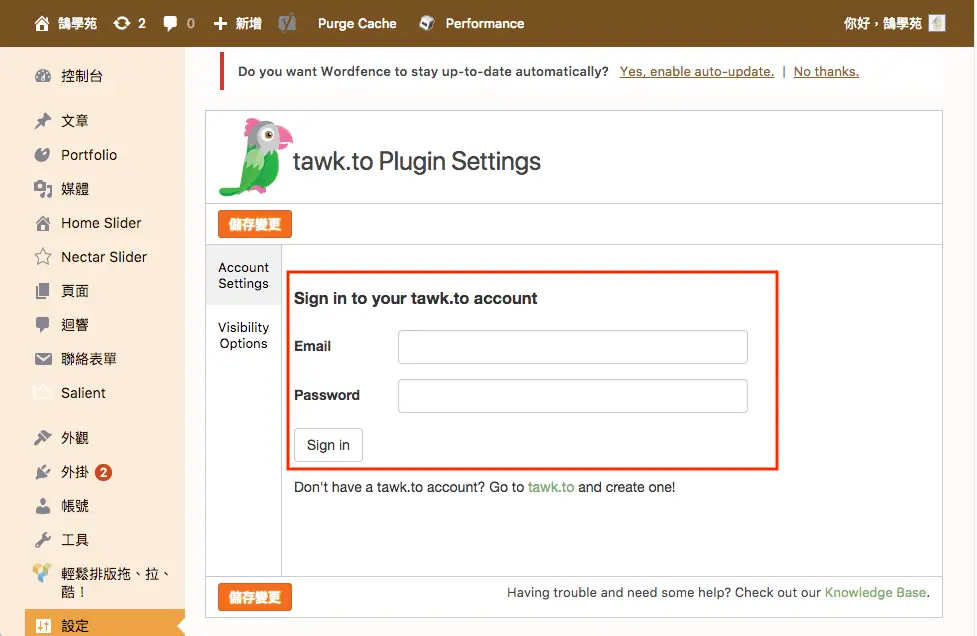The height and width of the screenshot is (636, 977).
Task: Click the home icon in admin bar
Action: coord(42,24)
